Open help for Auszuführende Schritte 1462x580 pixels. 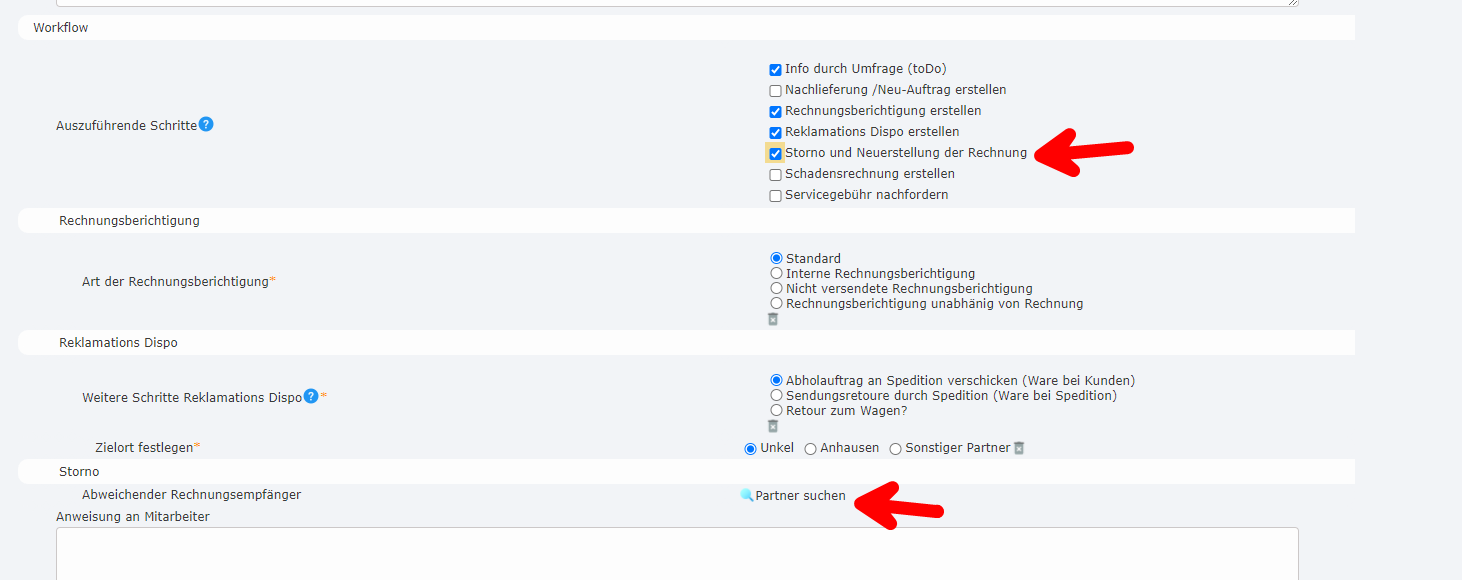206,124
